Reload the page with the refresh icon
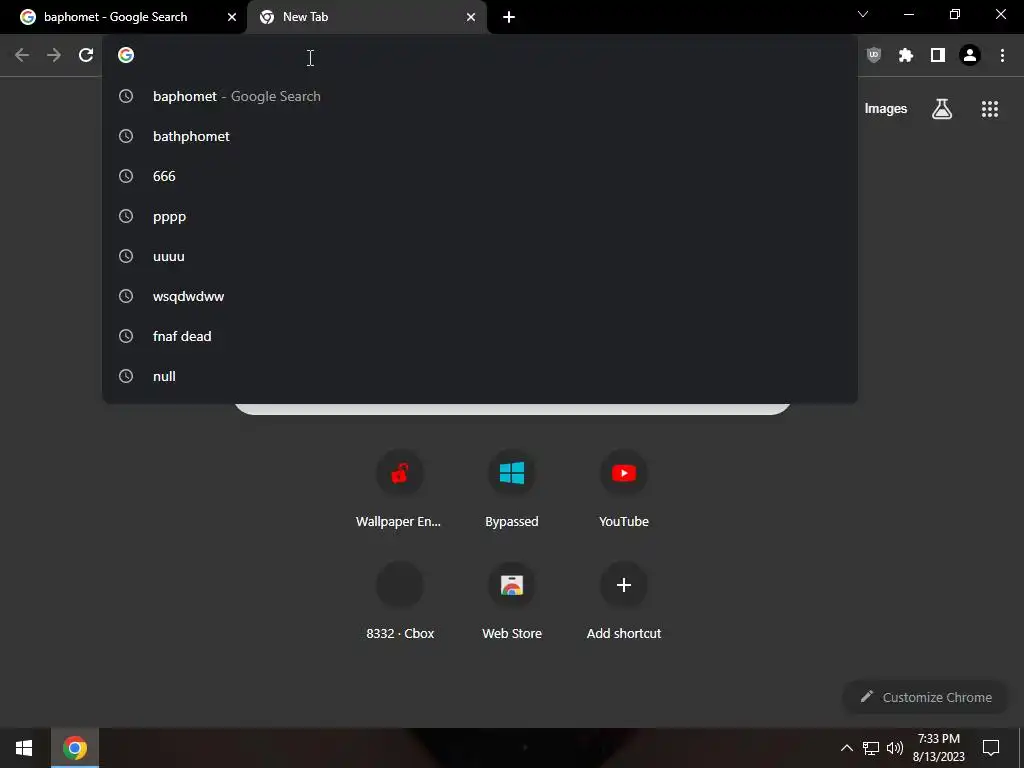This screenshot has width=1024, height=768. [x=86, y=56]
